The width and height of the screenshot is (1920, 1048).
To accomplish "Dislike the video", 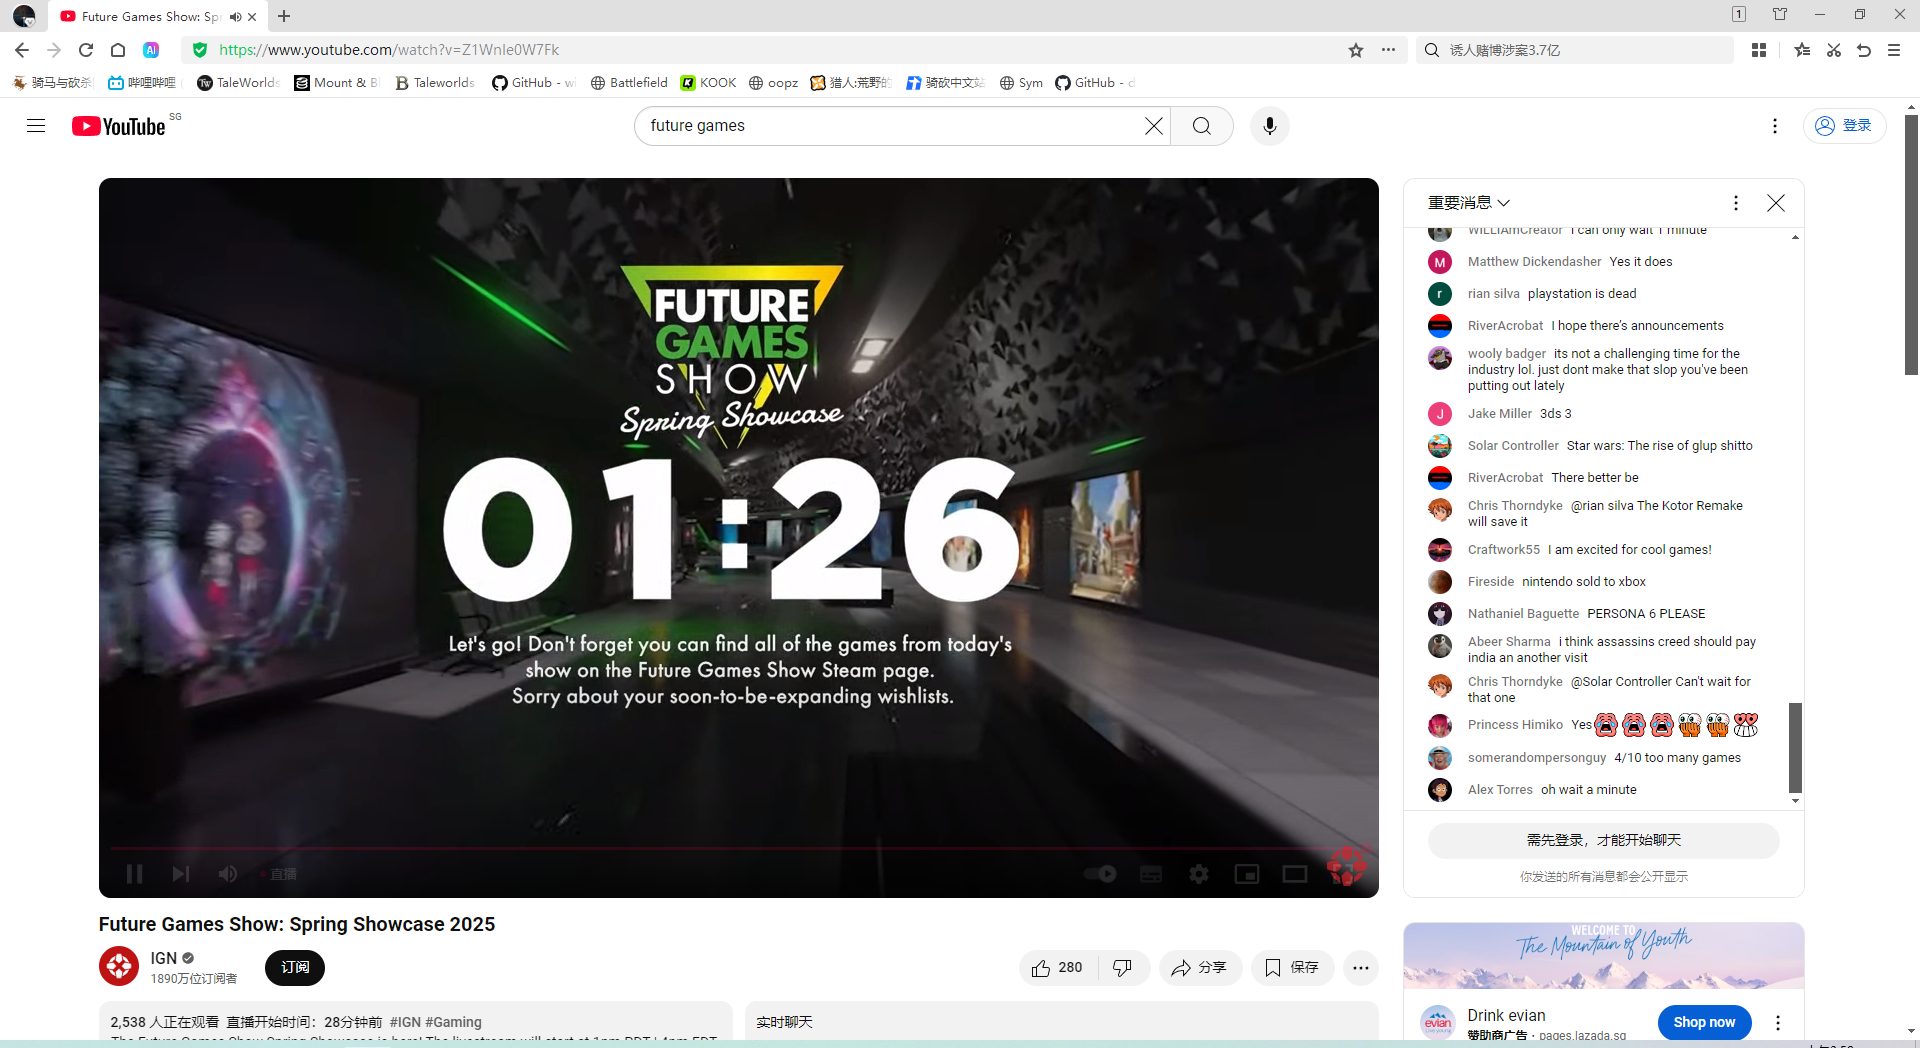I will (x=1123, y=968).
